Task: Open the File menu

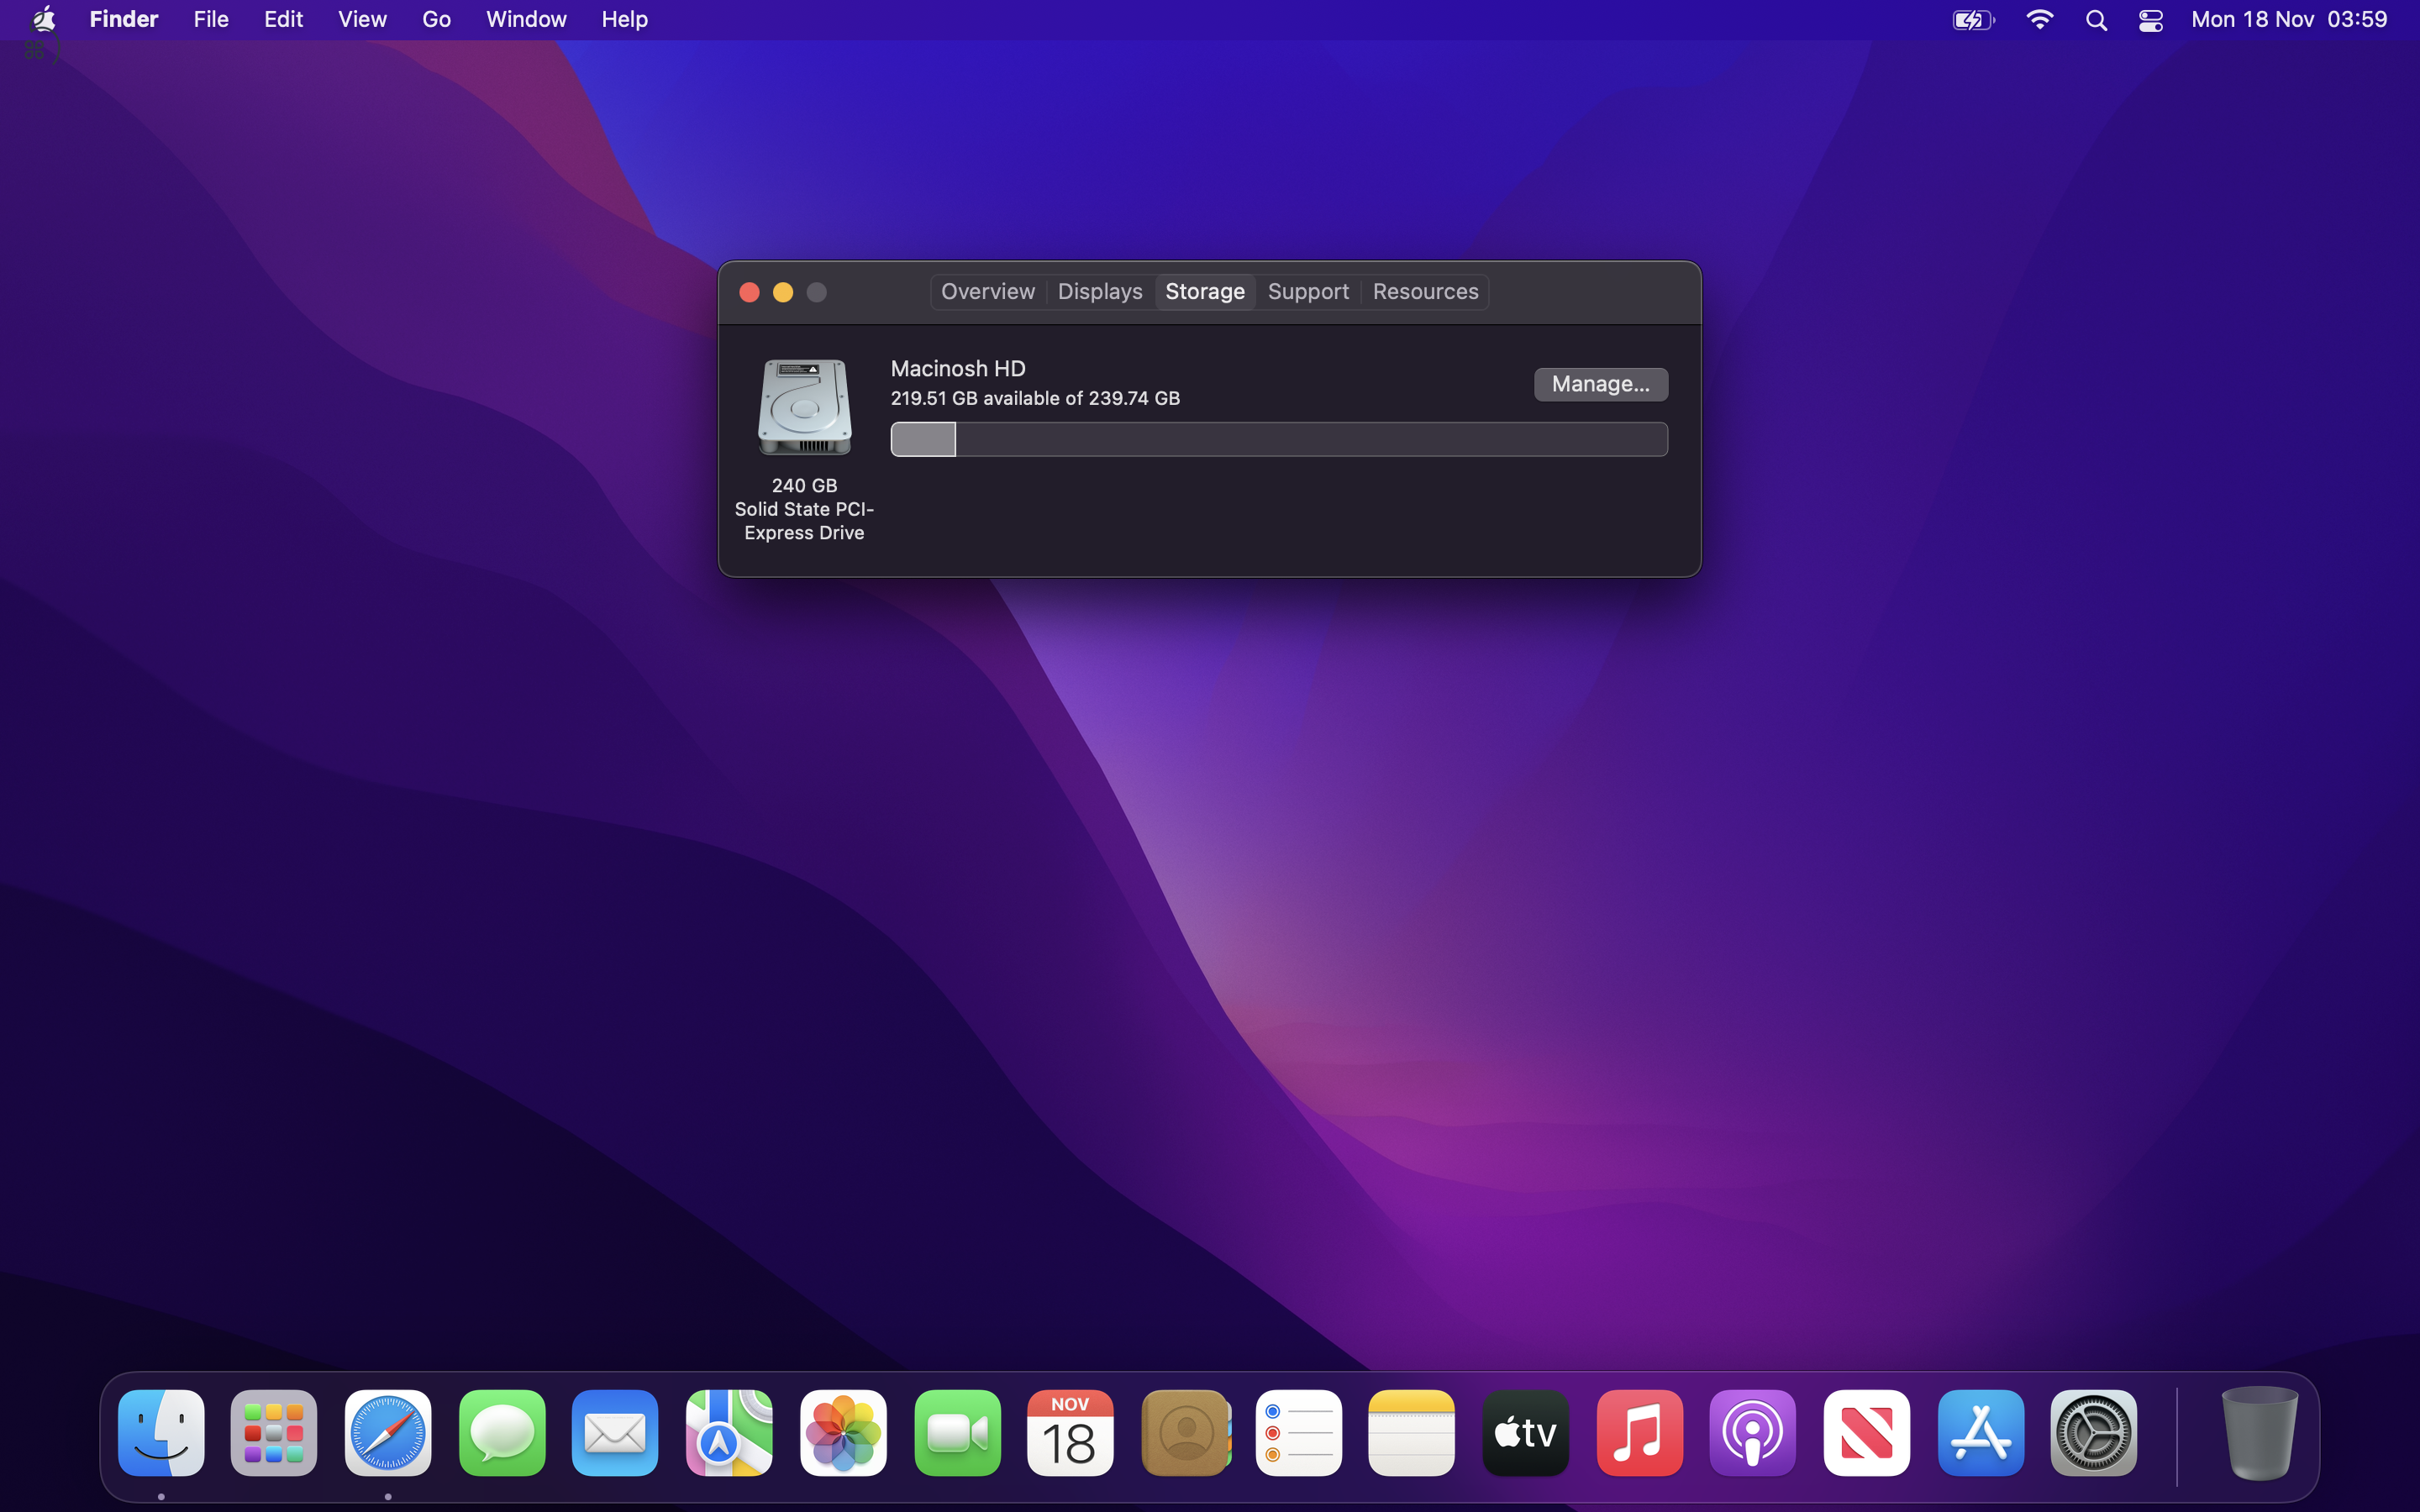Action: pyautogui.click(x=211, y=19)
